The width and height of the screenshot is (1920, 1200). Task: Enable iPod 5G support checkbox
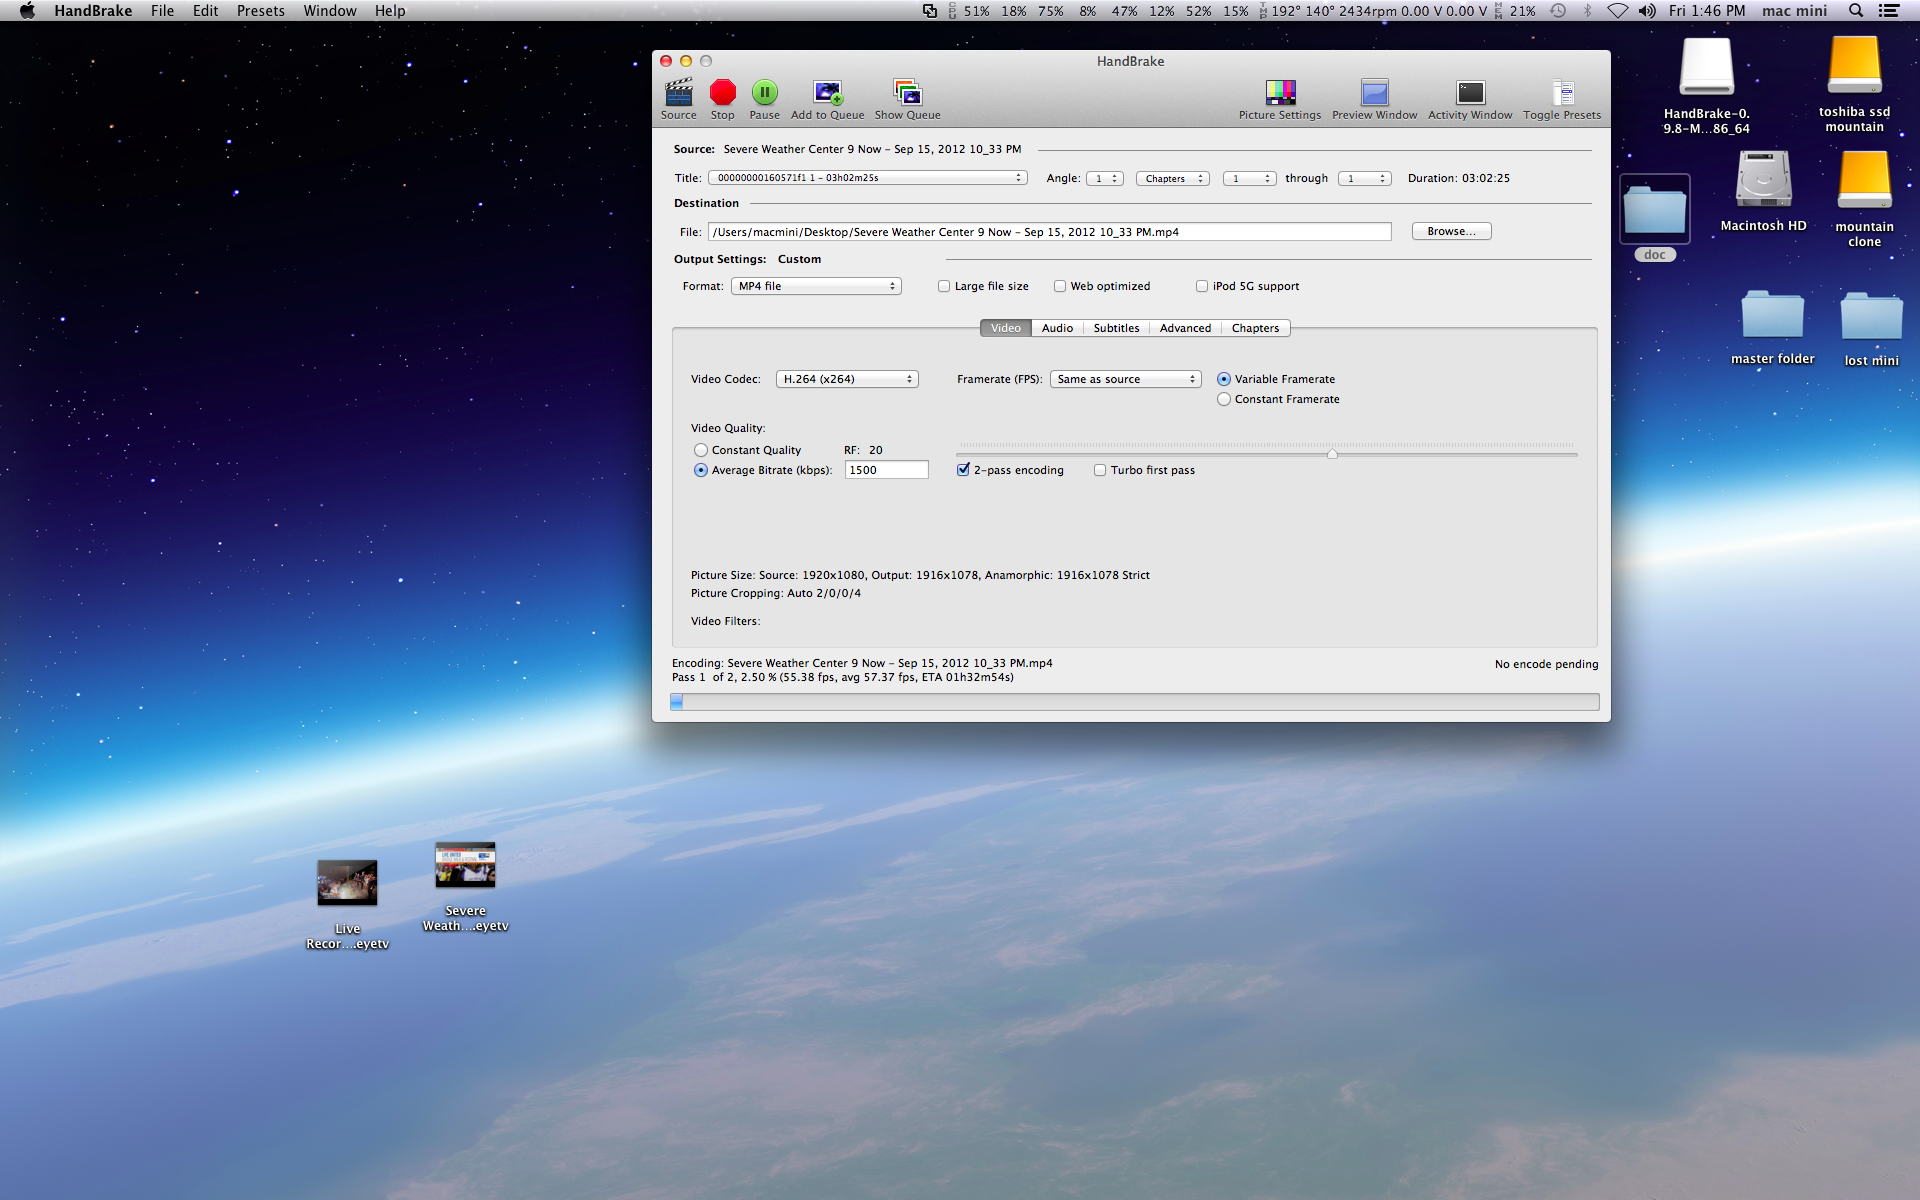pyautogui.click(x=1201, y=286)
